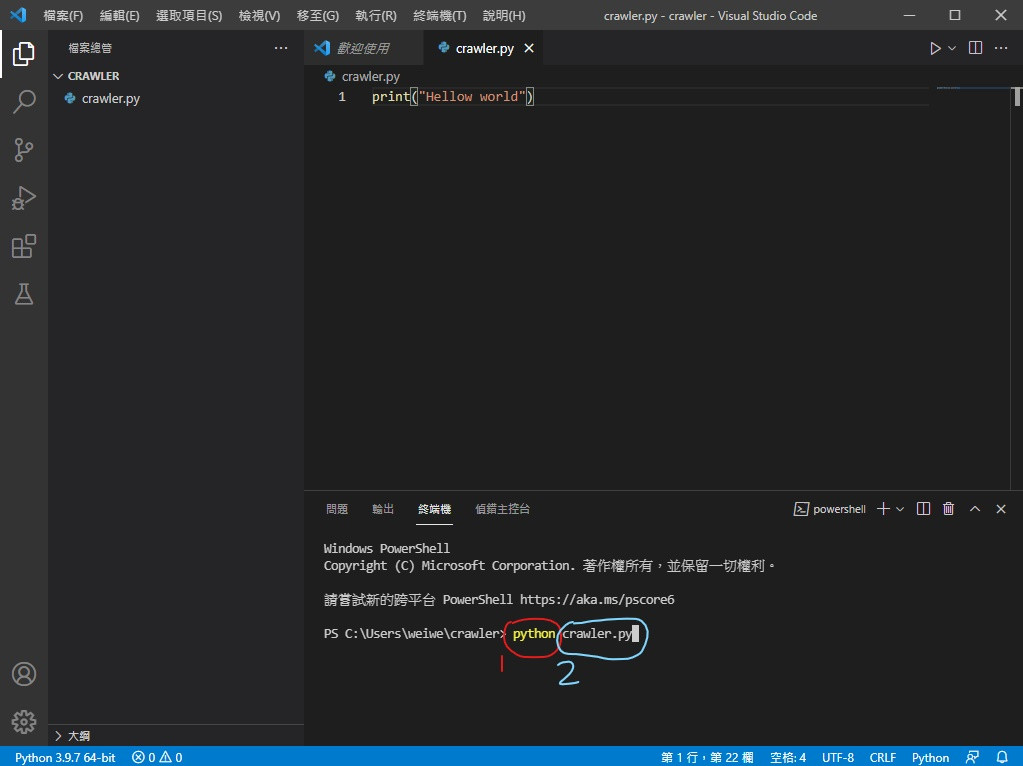Click the VS Code logo in title bar
The height and width of the screenshot is (766, 1023).
[18, 15]
